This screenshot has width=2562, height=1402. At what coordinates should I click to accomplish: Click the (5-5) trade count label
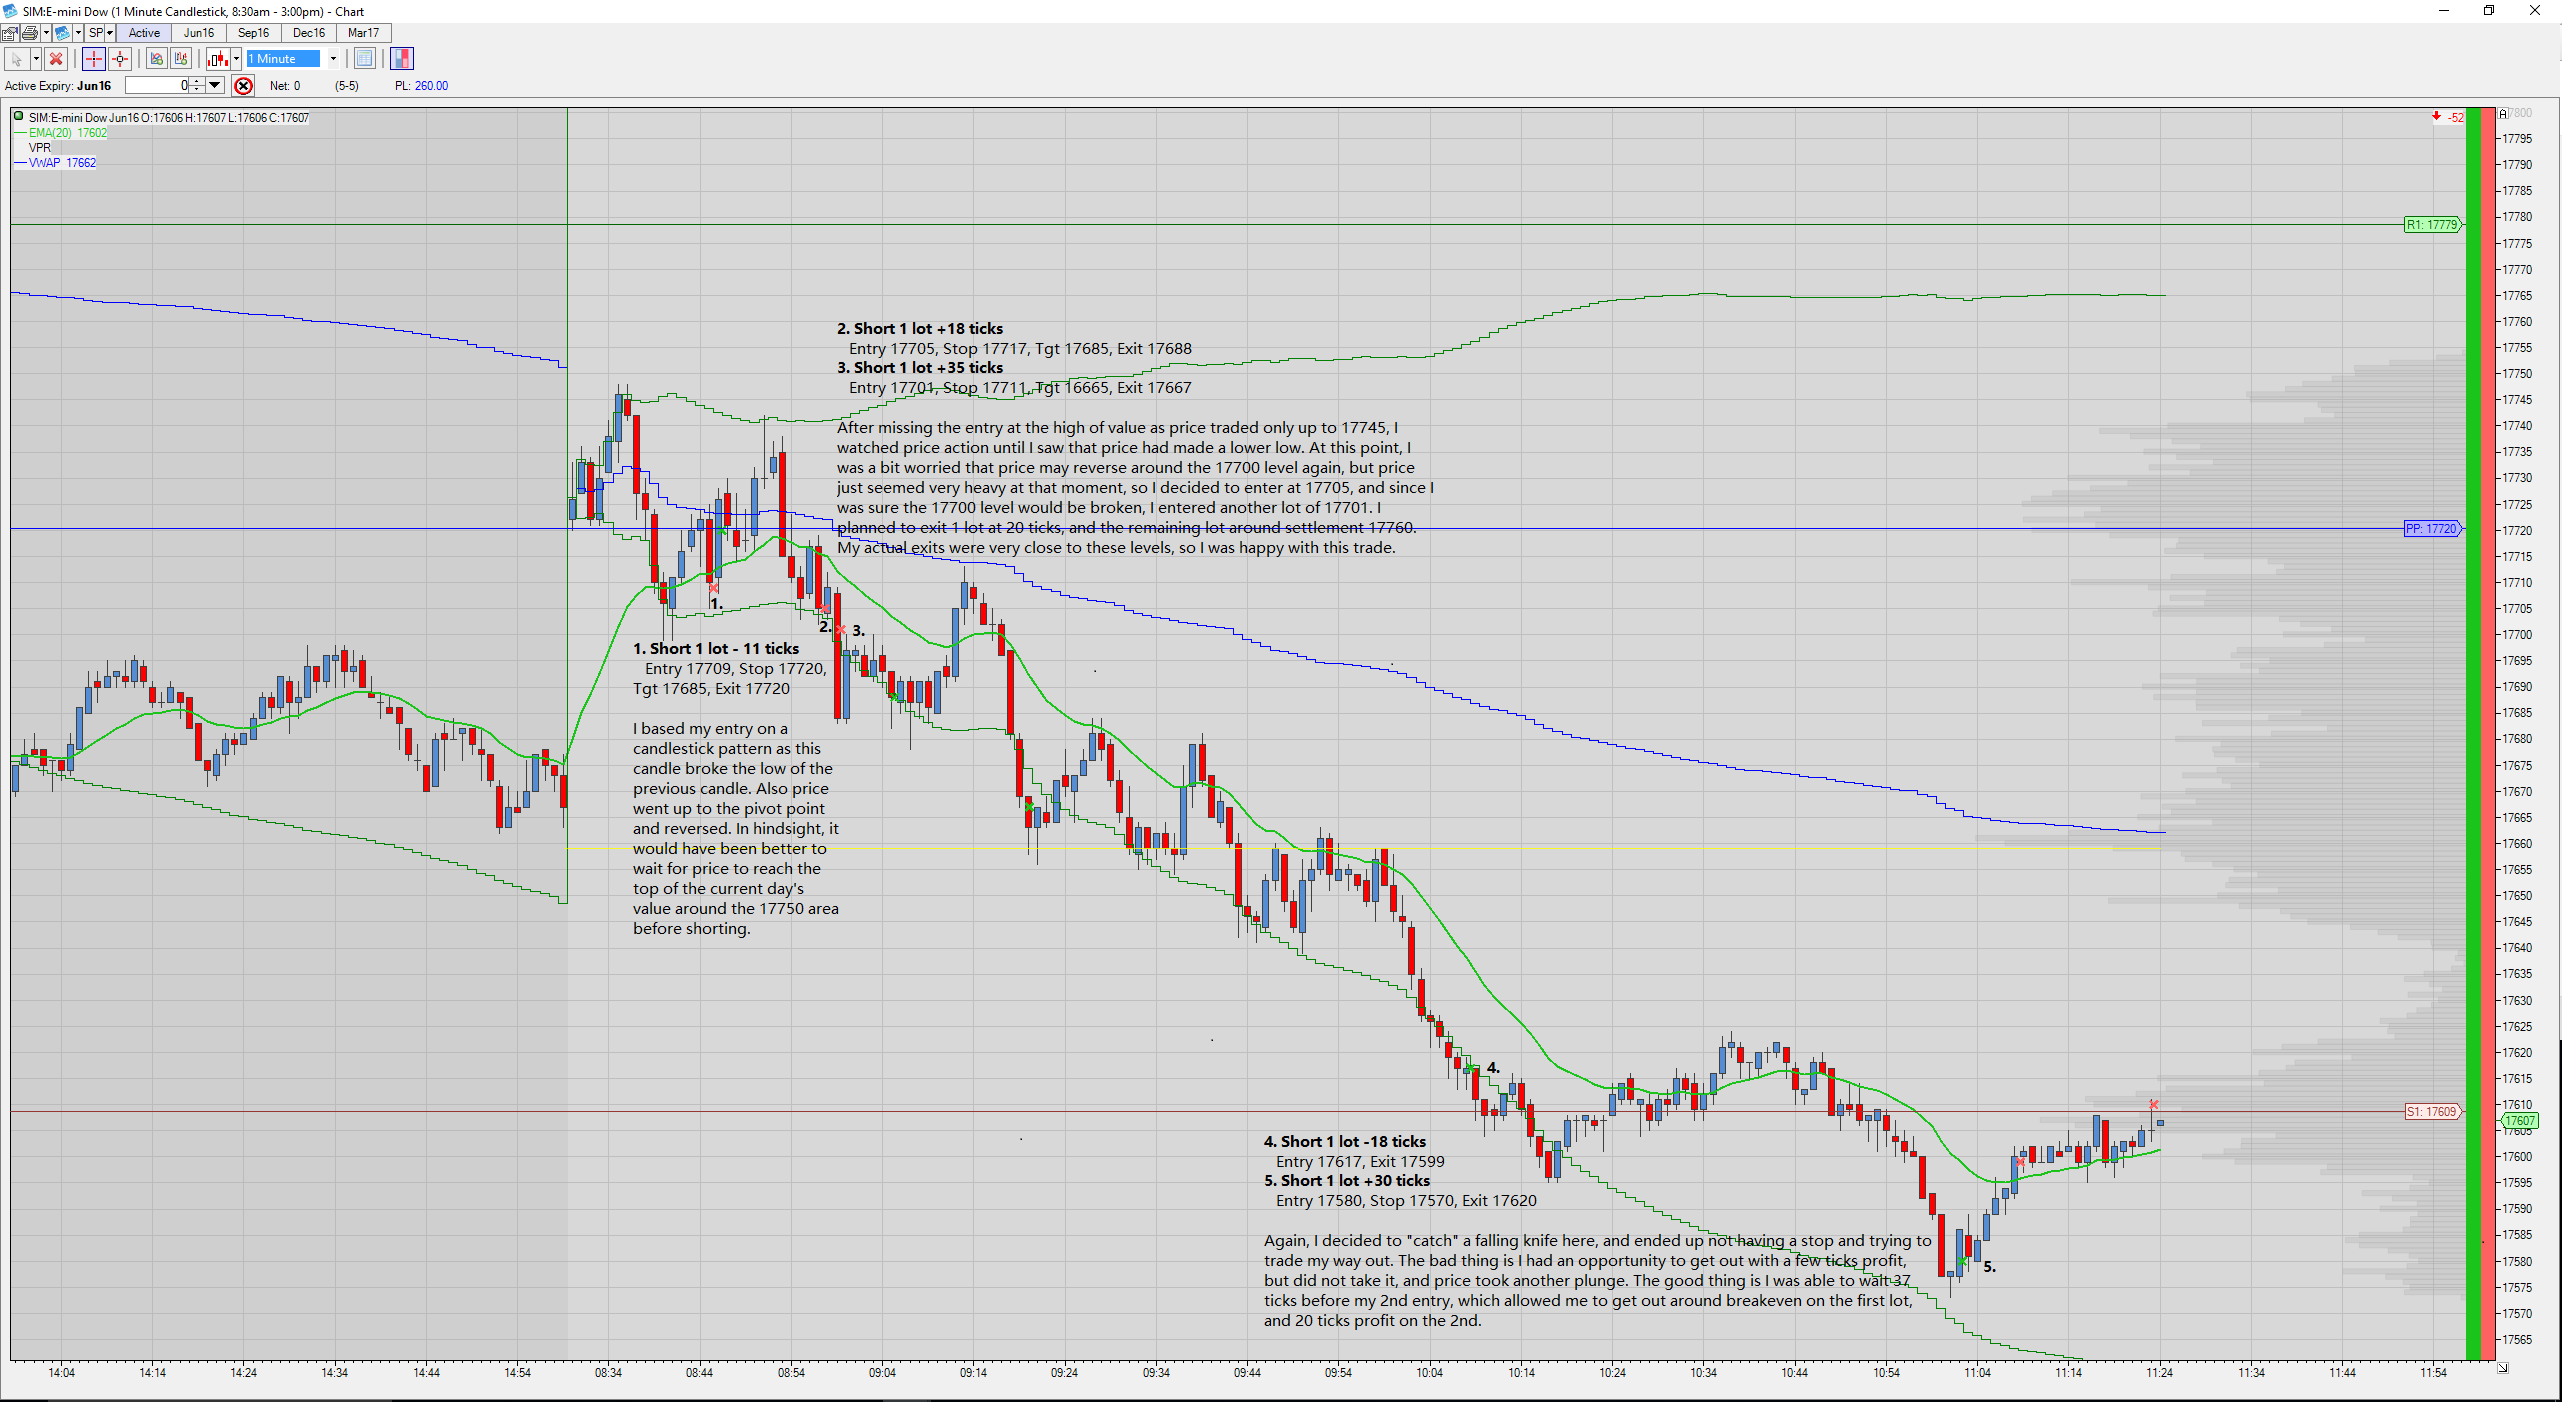click(347, 86)
